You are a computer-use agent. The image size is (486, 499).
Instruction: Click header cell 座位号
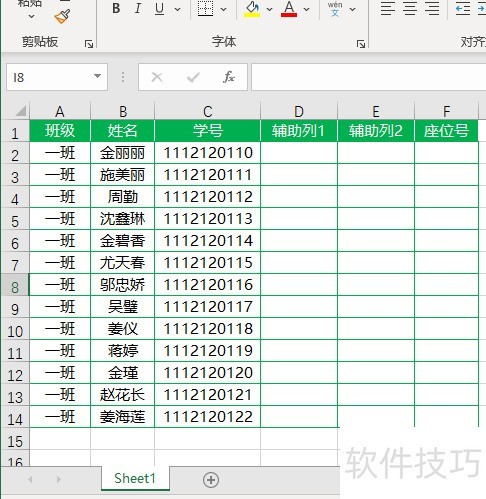(446, 131)
